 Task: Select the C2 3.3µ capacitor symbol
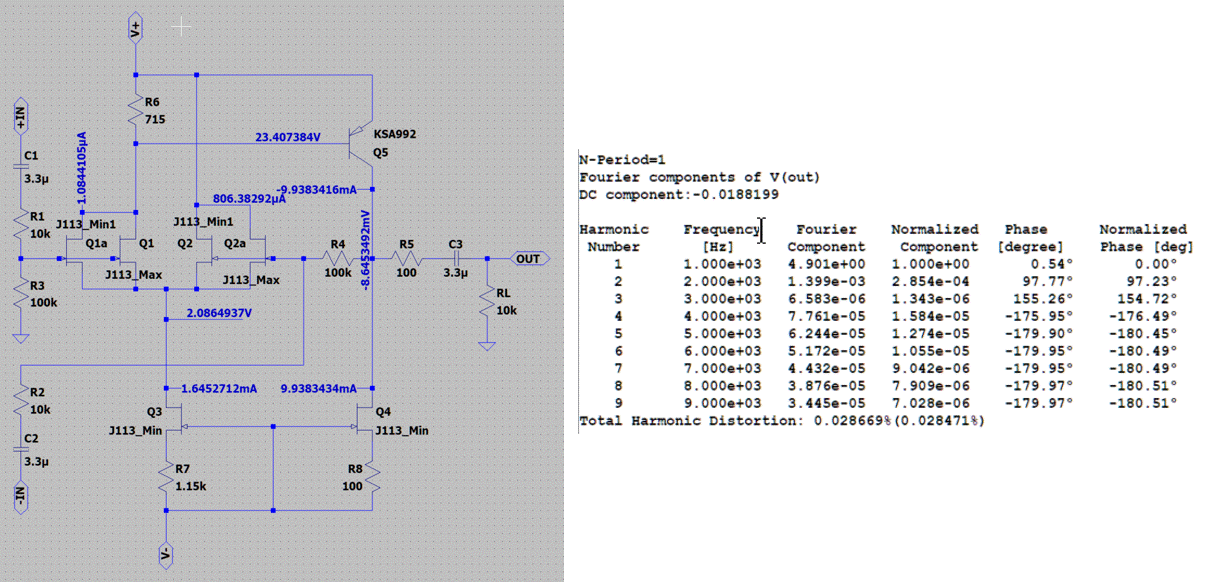[23, 449]
